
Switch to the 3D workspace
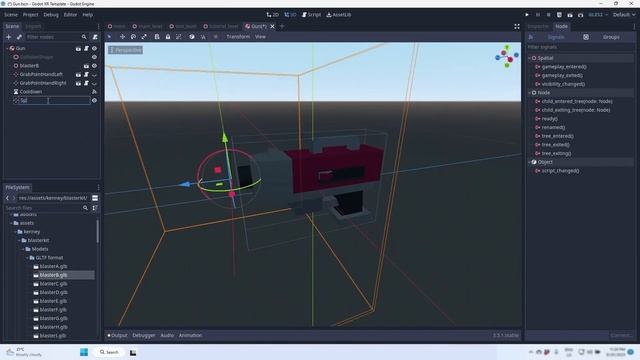click(x=290, y=15)
